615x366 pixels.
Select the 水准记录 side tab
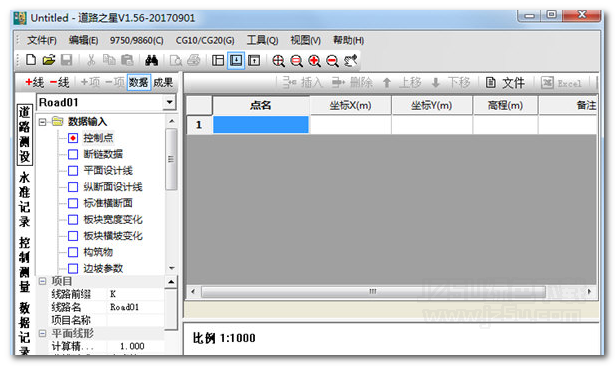(x=24, y=199)
